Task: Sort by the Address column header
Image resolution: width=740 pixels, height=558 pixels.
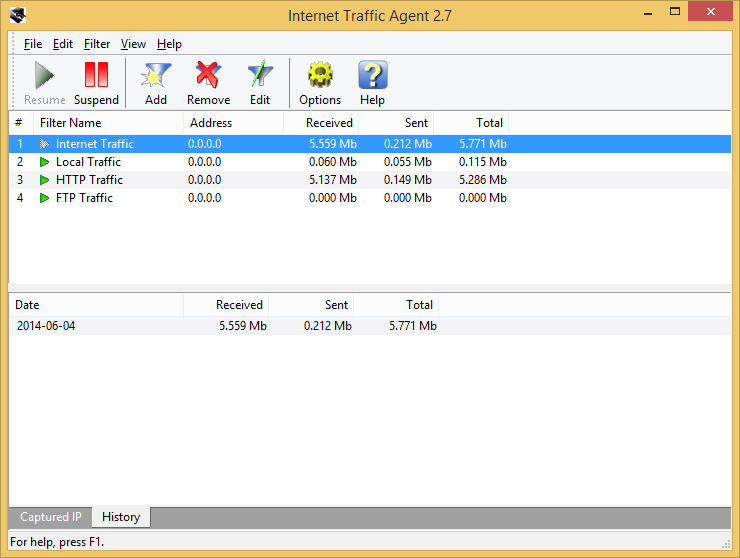Action: click(x=233, y=123)
